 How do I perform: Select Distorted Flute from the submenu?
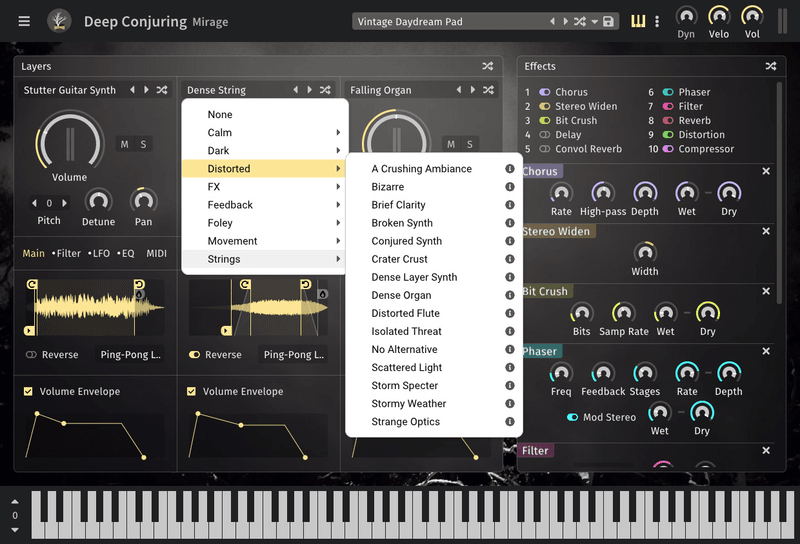405,313
